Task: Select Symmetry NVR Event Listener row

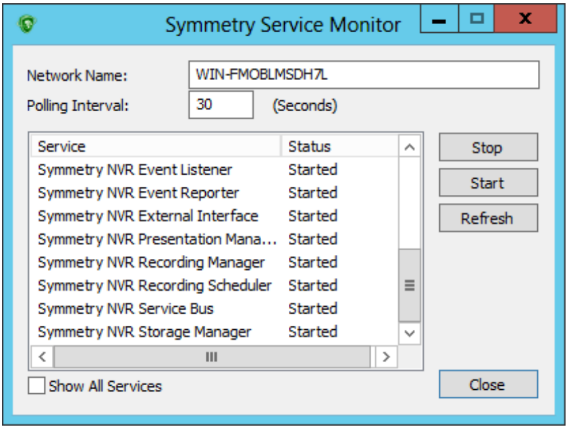Action: (x=214, y=169)
